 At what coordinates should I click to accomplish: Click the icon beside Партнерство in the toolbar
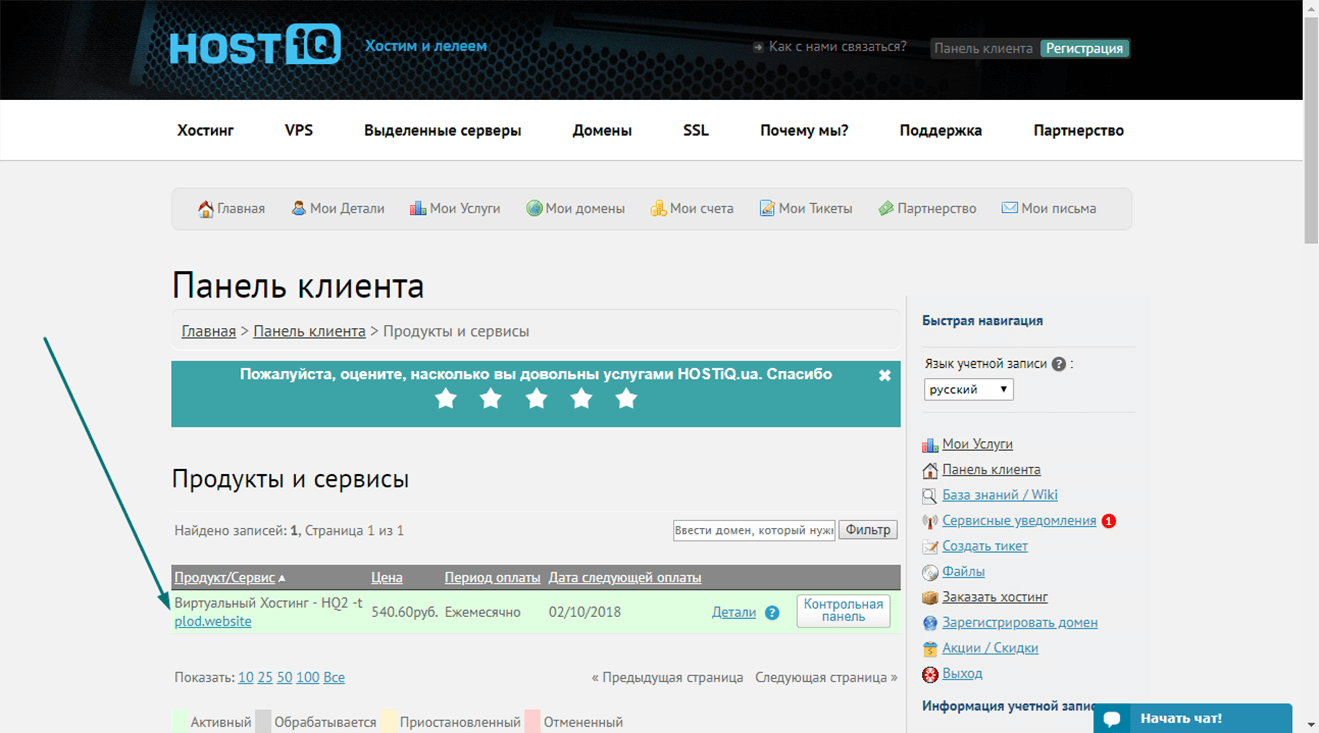click(886, 208)
